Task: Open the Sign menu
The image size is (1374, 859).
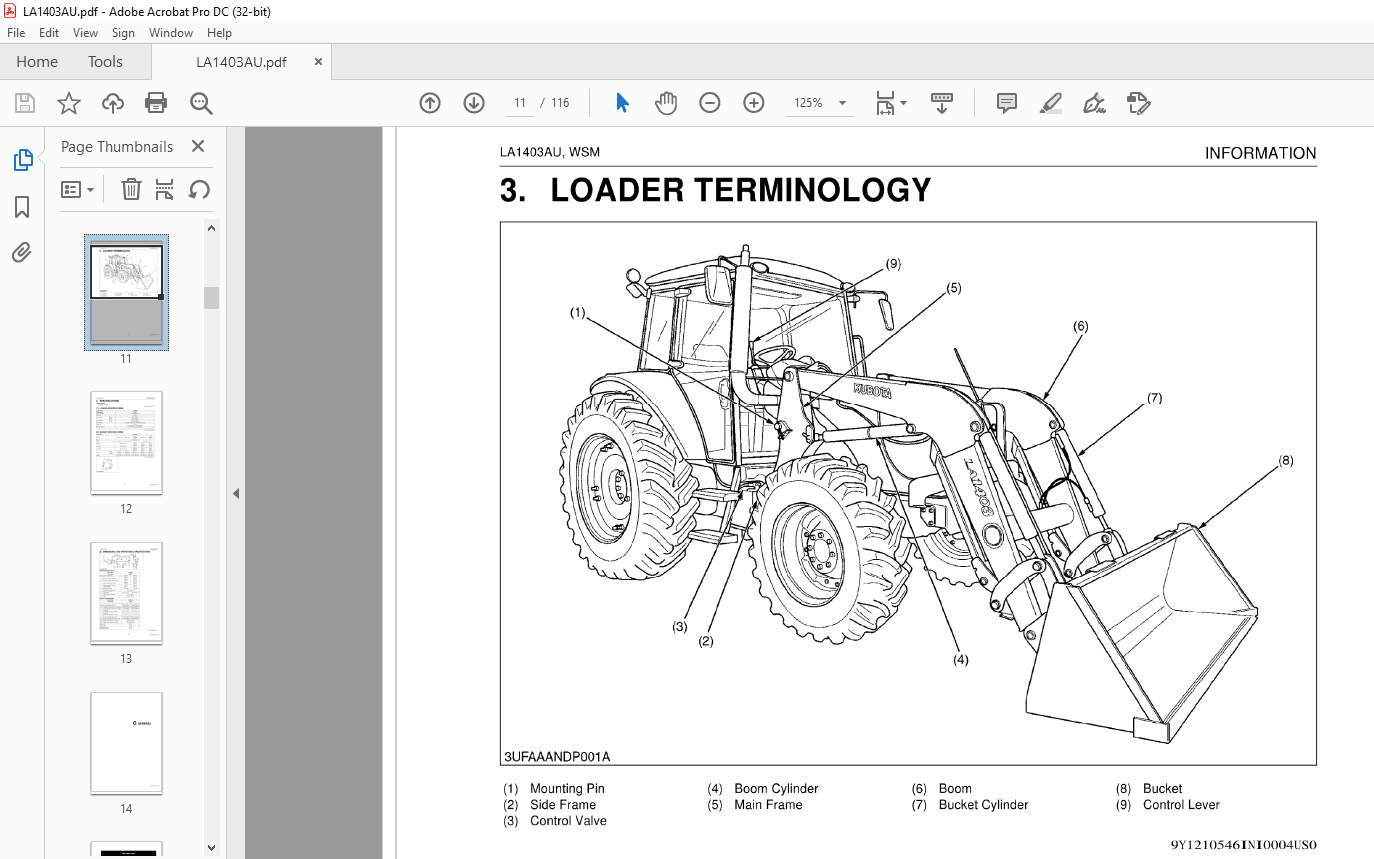Action: click(x=123, y=33)
